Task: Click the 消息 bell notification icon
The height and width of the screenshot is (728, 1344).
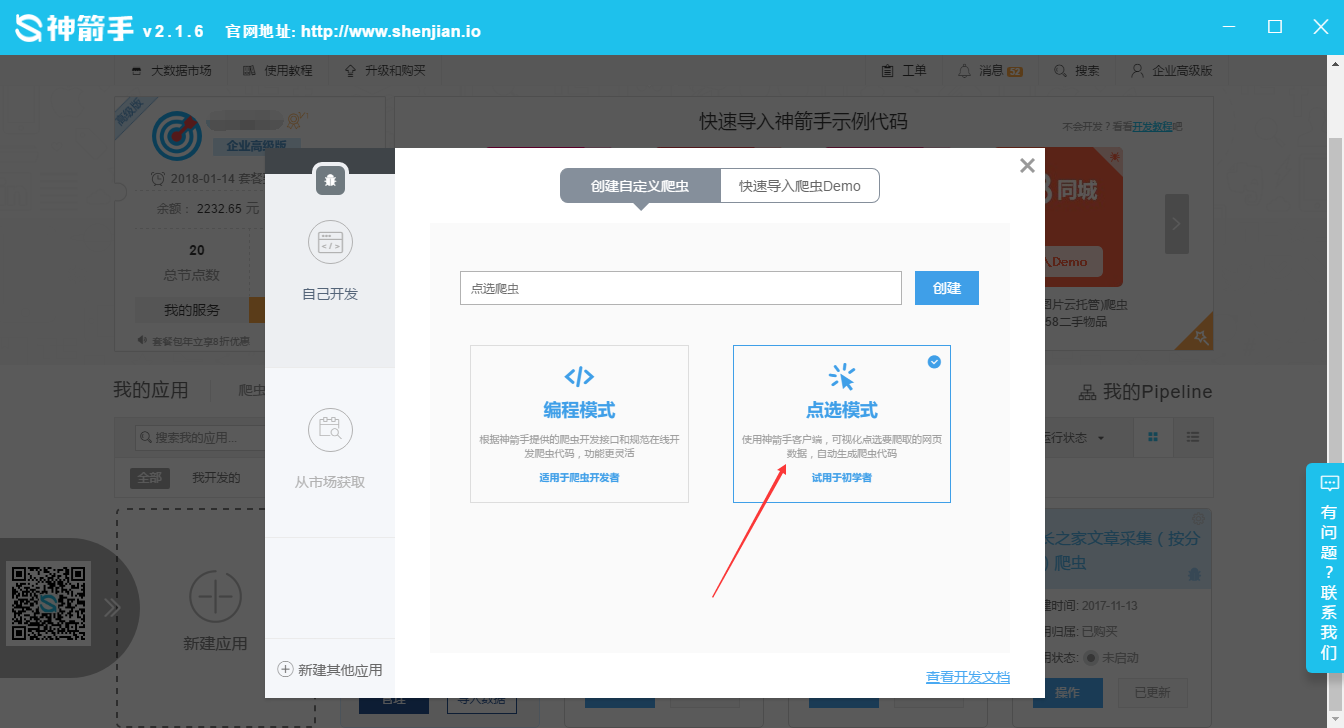Action: click(964, 71)
